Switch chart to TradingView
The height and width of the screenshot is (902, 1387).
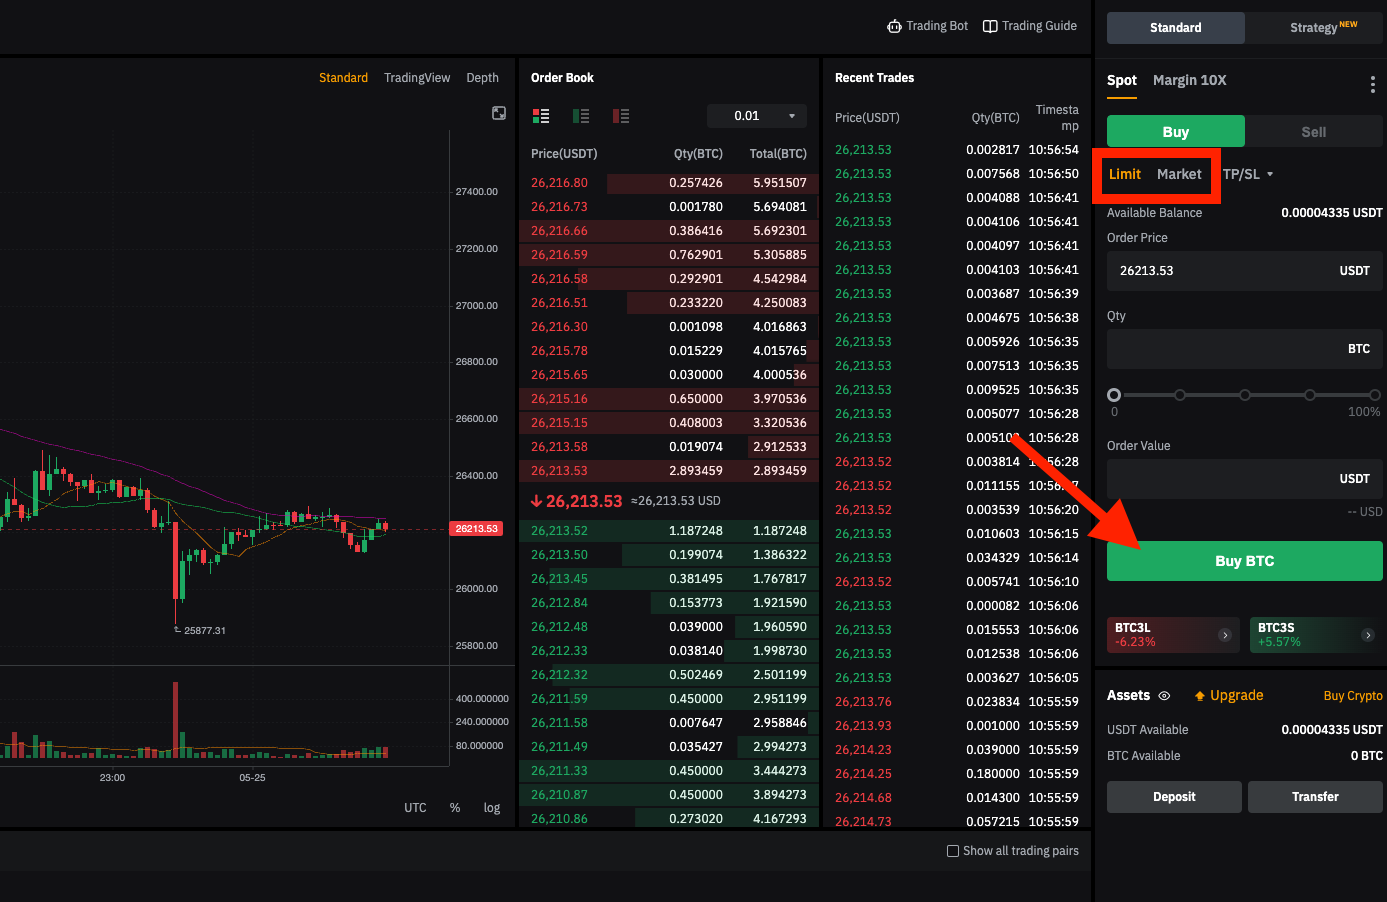pyautogui.click(x=417, y=78)
